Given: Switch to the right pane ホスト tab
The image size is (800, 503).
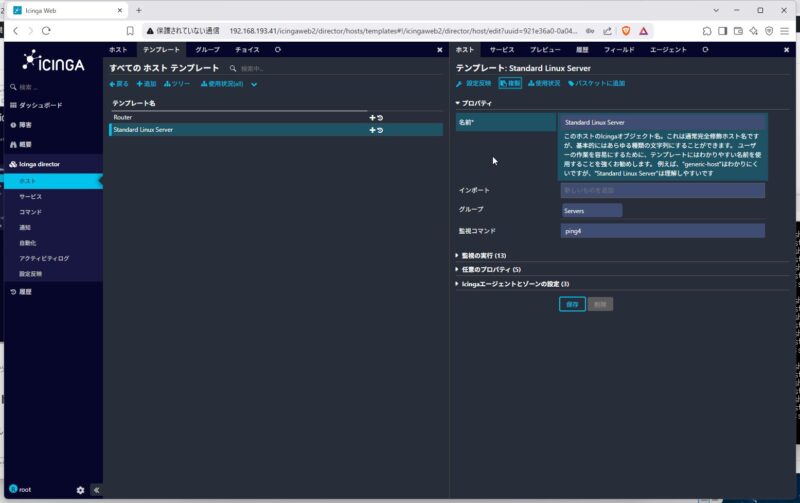Looking at the screenshot, I should (465, 49).
